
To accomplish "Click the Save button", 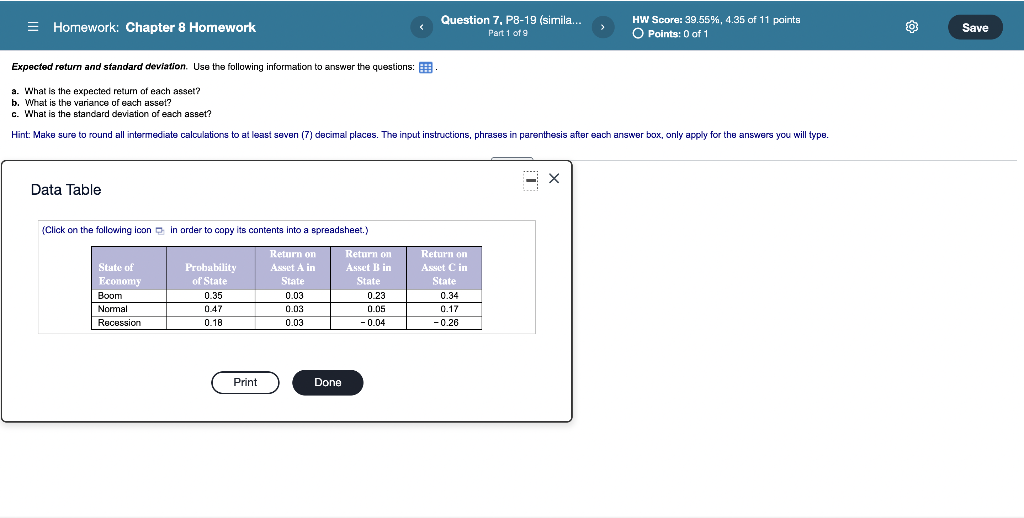I will tap(975, 27).
